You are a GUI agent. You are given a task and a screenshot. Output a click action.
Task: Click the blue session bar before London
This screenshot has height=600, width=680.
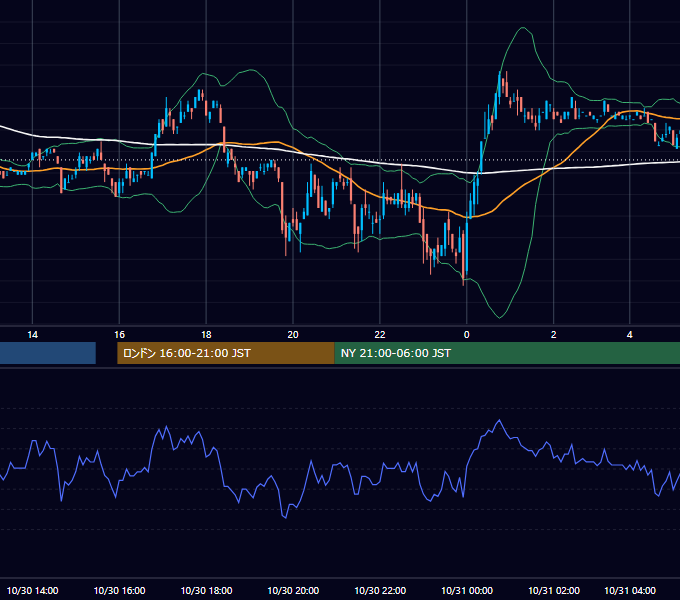point(48,353)
